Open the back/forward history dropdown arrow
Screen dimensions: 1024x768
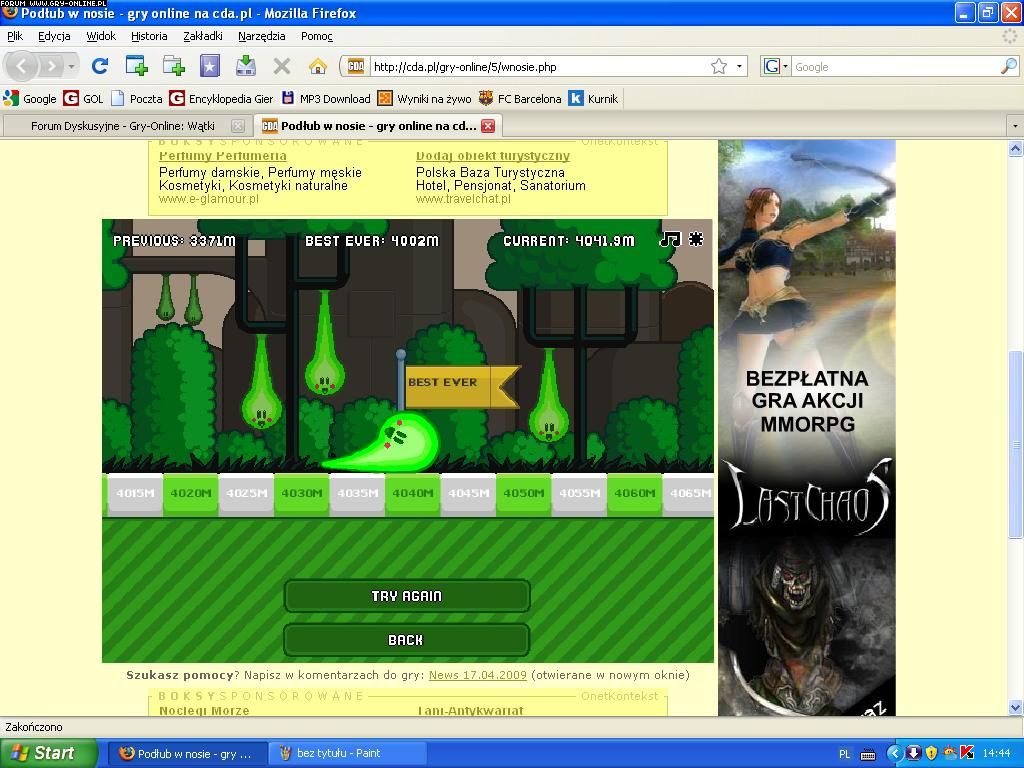71,66
